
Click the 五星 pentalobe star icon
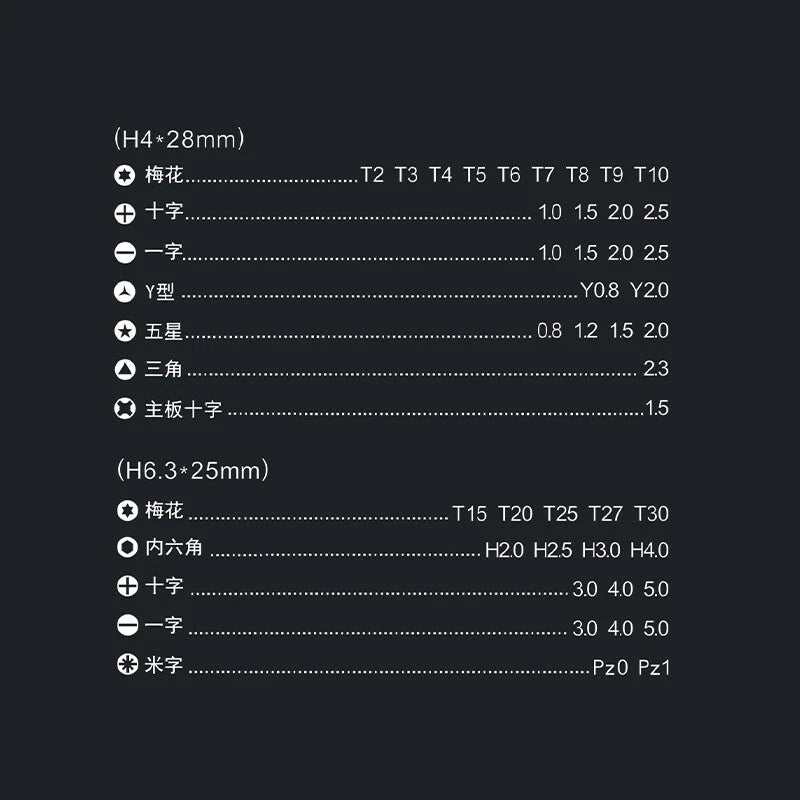point(125,331)
